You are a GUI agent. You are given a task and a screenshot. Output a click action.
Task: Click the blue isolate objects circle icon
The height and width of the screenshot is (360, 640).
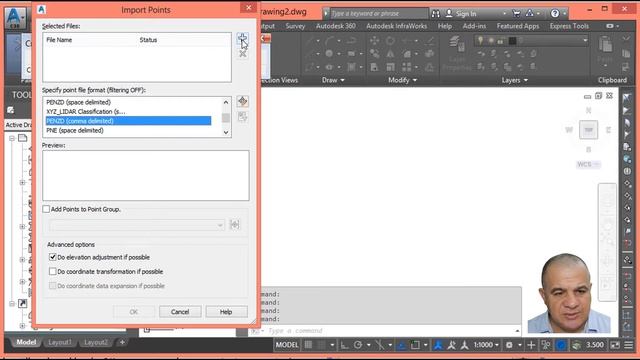point(561,345)
